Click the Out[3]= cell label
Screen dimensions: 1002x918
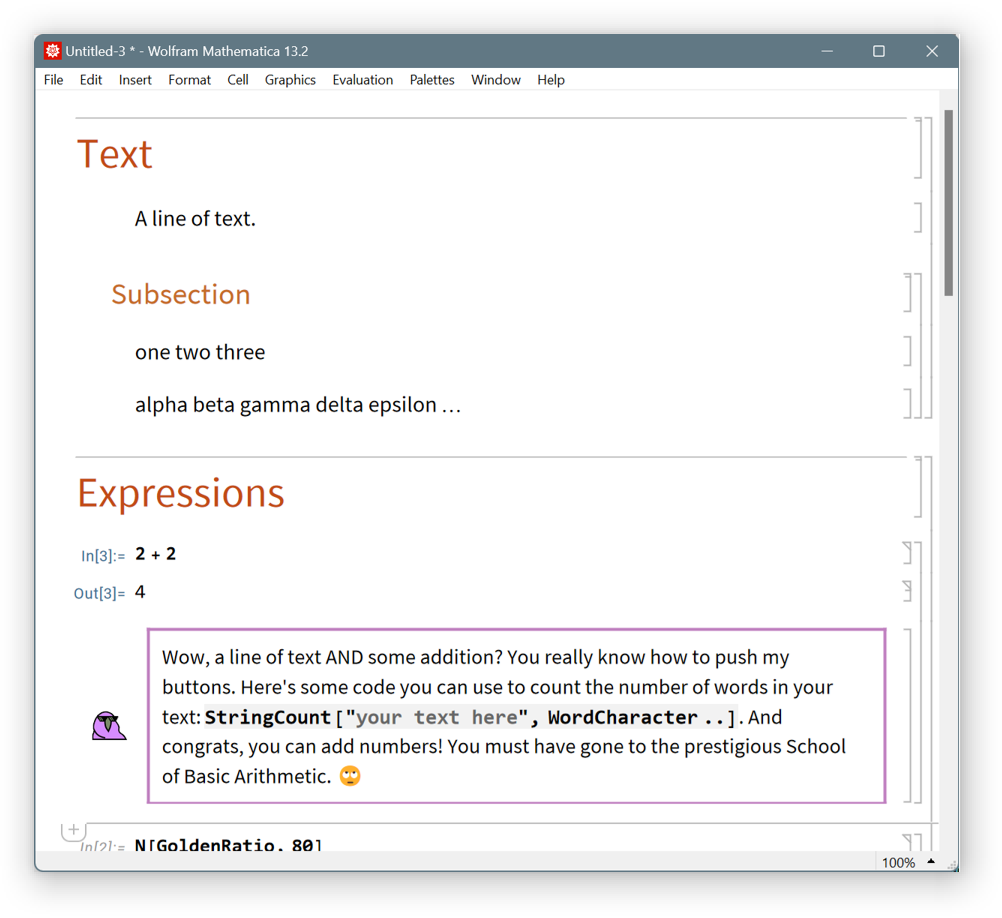point(99,594)
